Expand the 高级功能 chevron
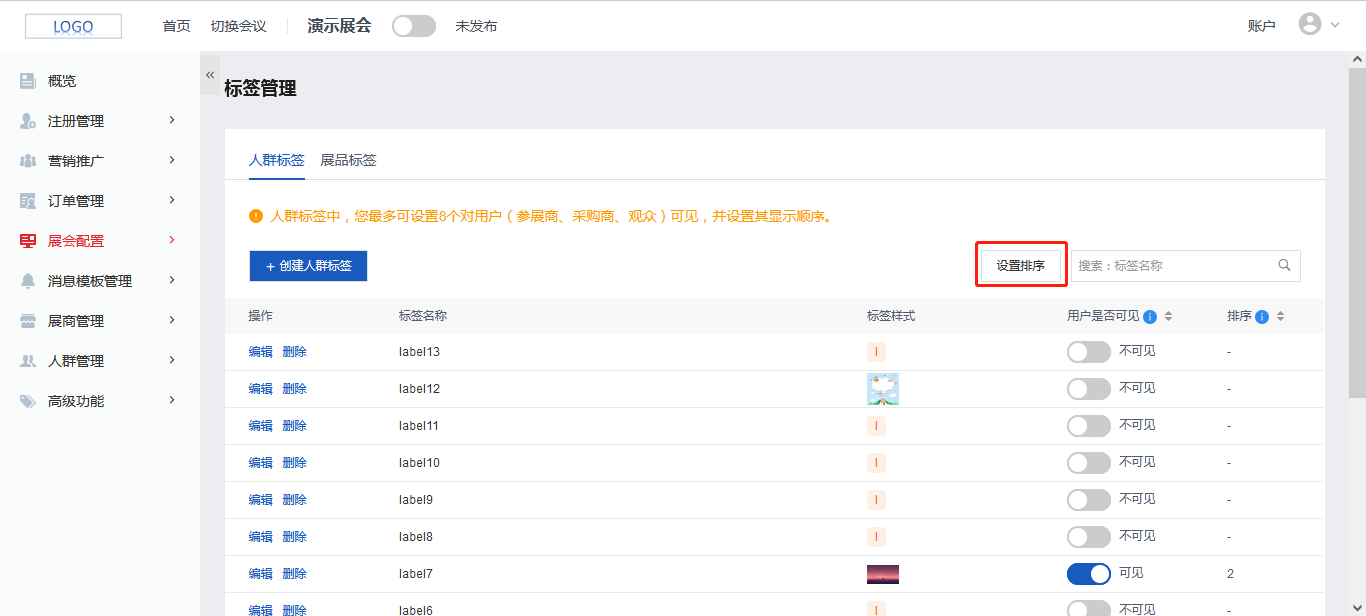This screenshot has height=616, width=1366. (172, 400)
